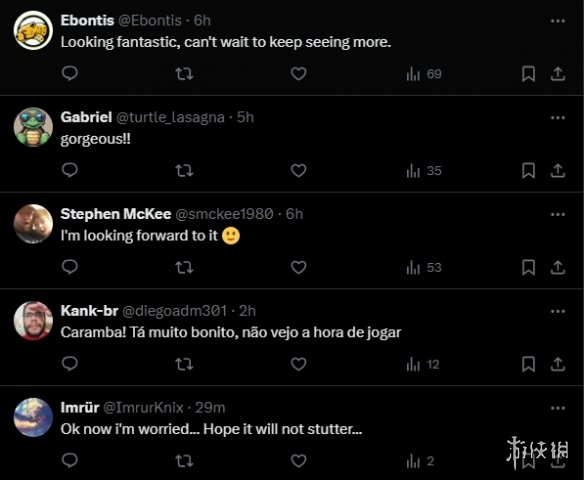This screenshot has height=480, width=584.
Task: Like Stephen McKee's tweet
Action: tap(298, 267)
